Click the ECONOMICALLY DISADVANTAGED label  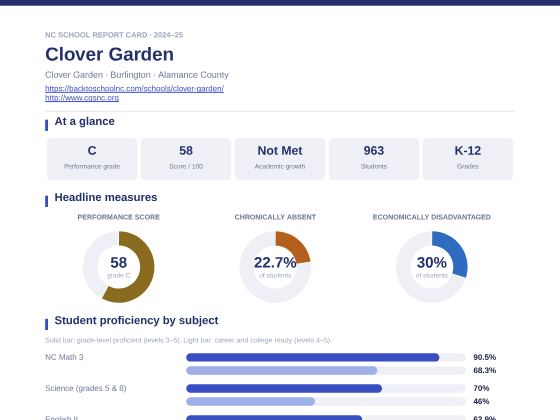[x=431, y=217]
